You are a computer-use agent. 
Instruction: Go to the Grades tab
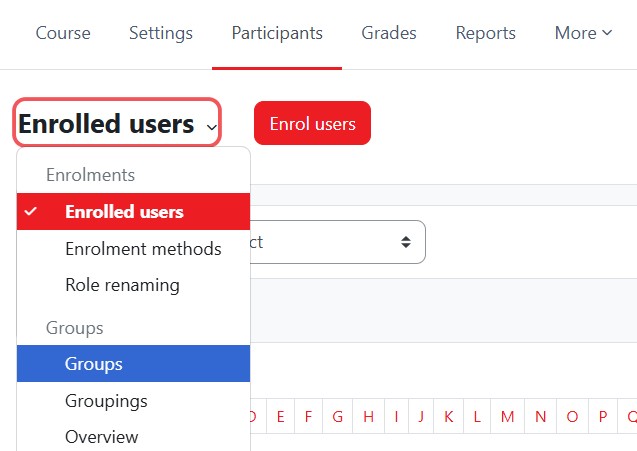click(x=389, y=33)
